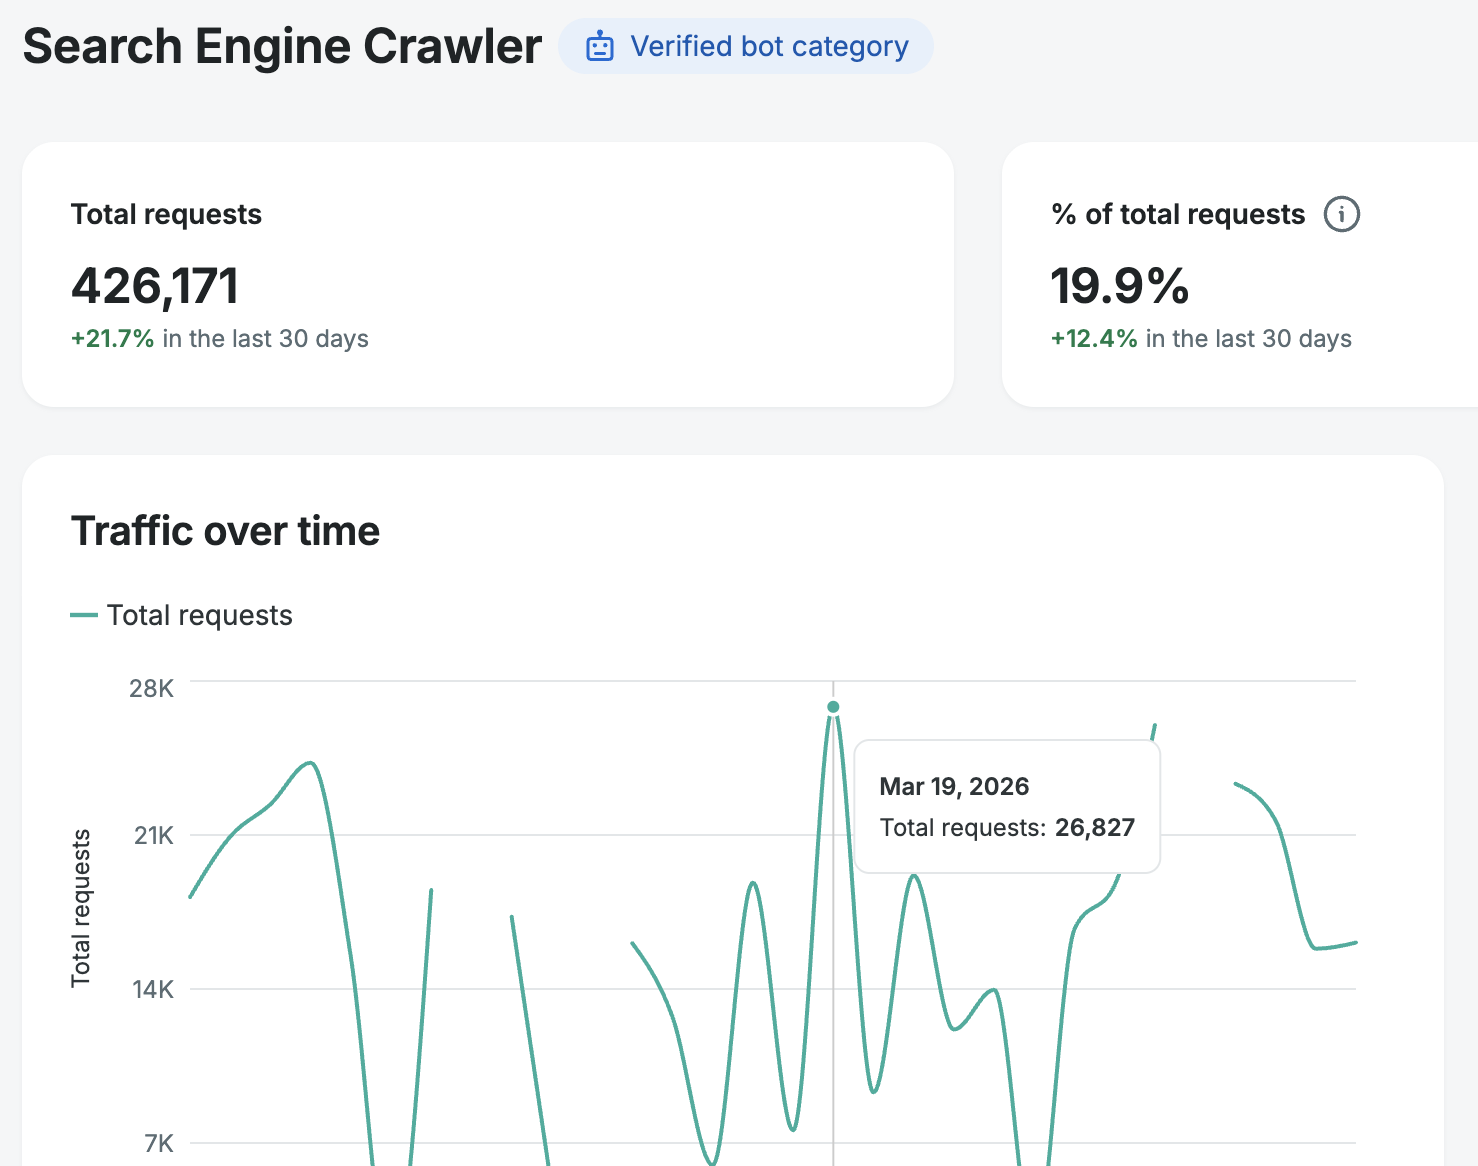Click the 7K y-axis label
Viewport: 1478px width, 1166px height.
(158, 1143)
